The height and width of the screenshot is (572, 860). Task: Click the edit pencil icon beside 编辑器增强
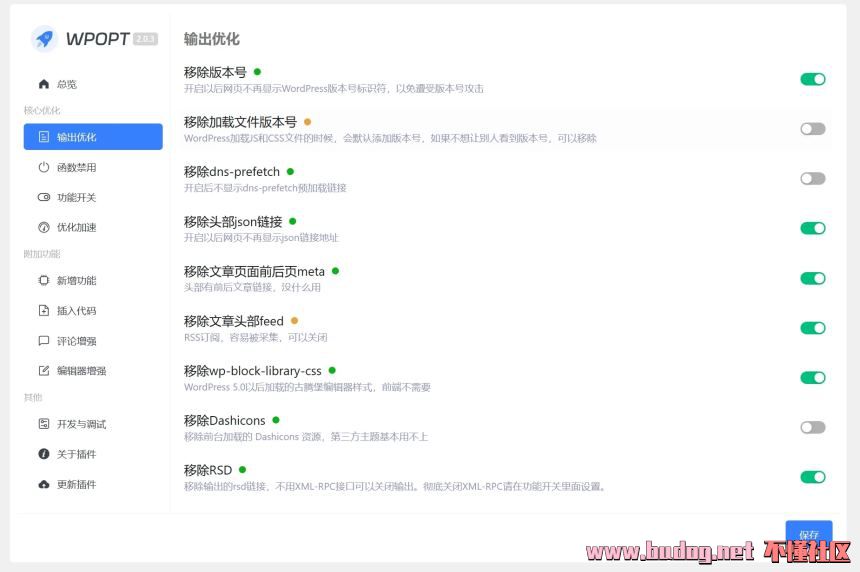click(44, 371)
